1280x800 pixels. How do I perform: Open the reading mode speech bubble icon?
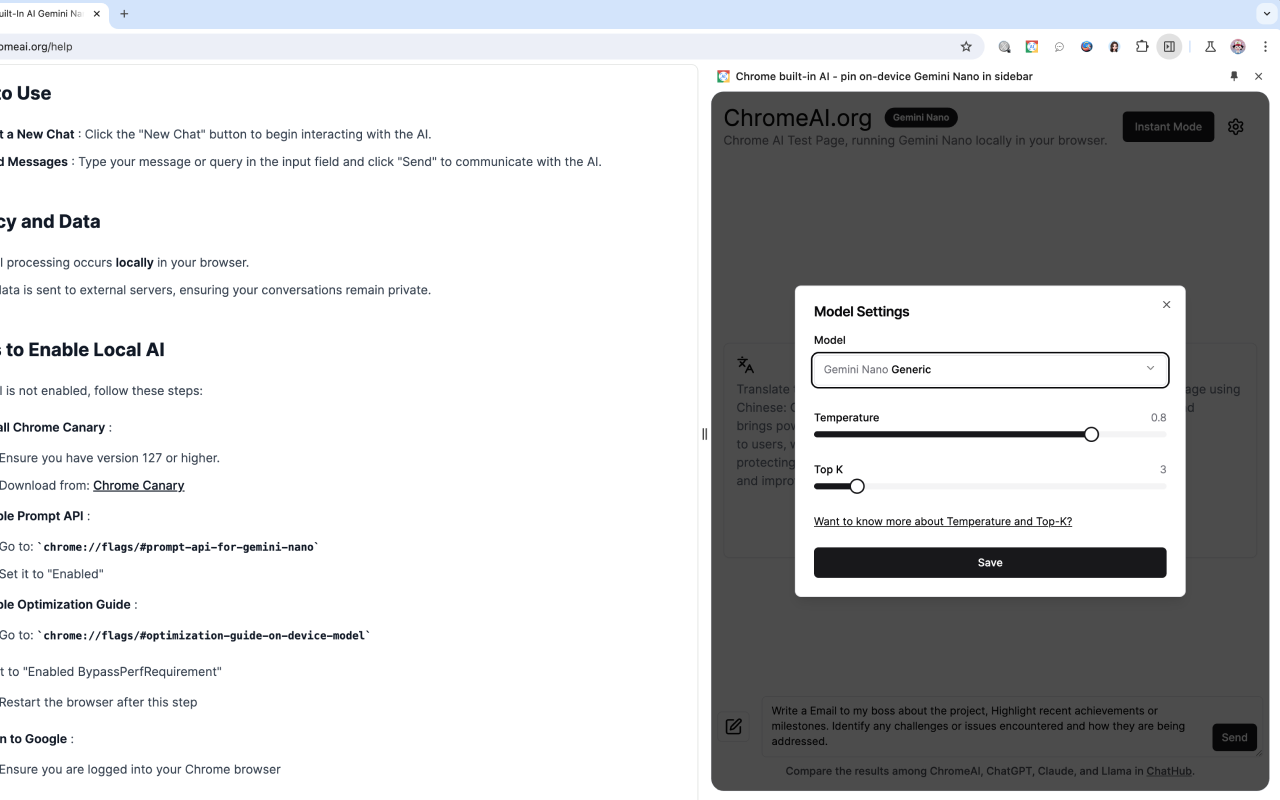point(1059,46)
